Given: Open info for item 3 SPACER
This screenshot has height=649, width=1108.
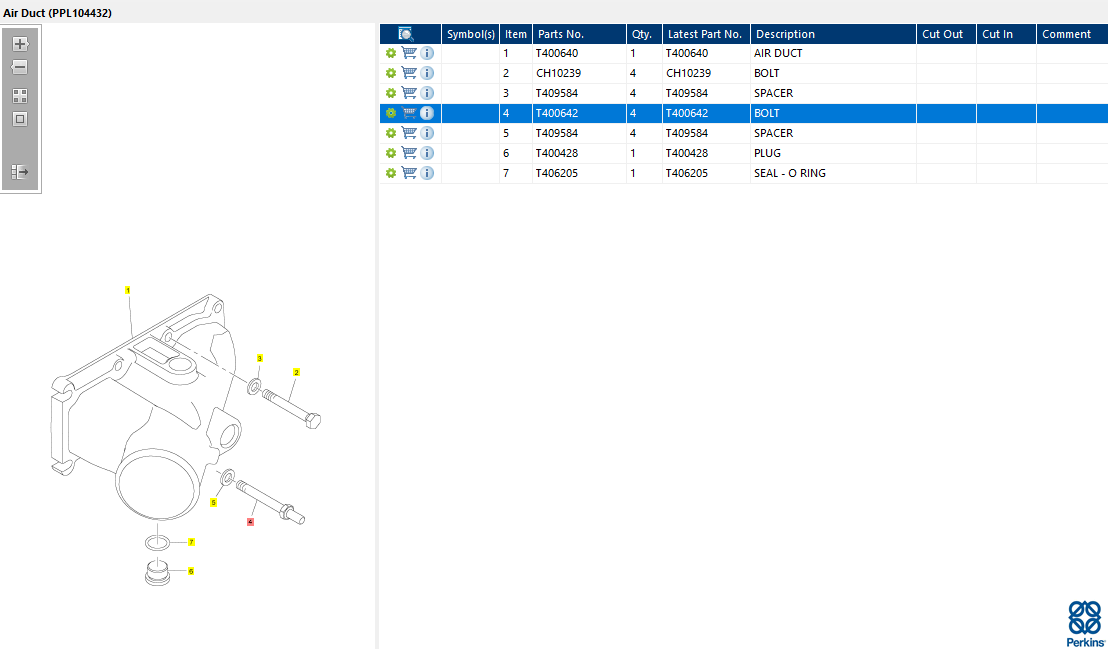Looking at the screenshot, I should click(x=427, y=93).
